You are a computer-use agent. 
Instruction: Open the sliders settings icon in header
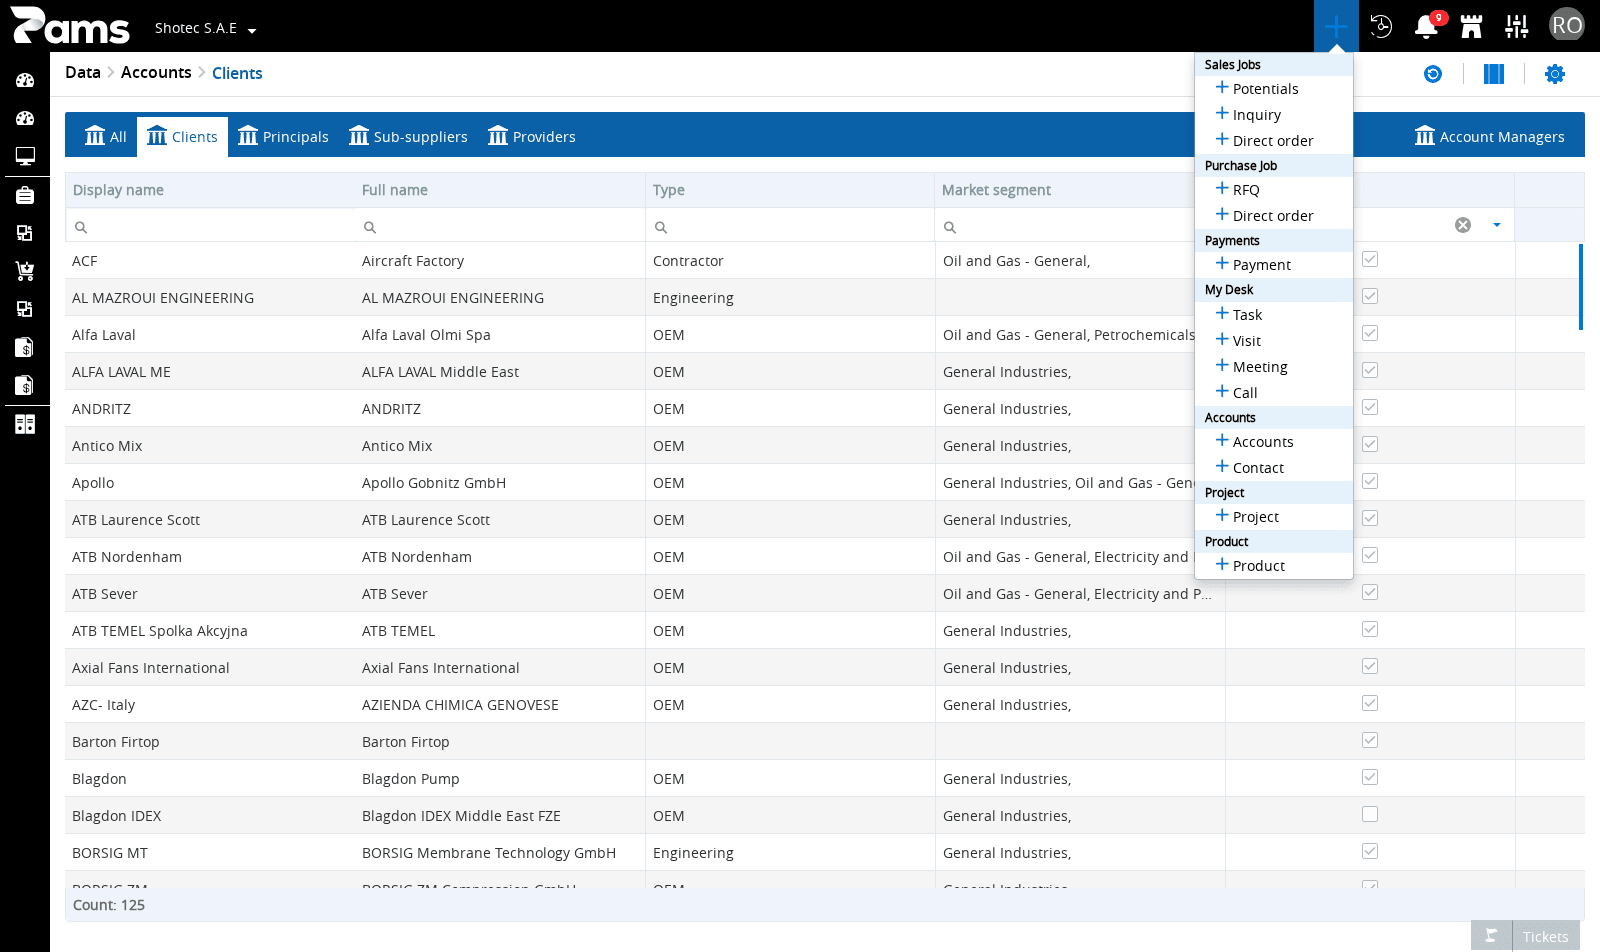pos(1516,26)
